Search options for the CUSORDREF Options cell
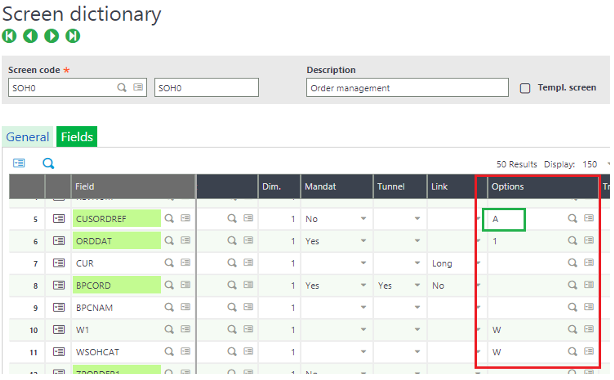Image resolution: width=614 pixels, height=380 pixels. pyautogui.click(x=572, y=218)
